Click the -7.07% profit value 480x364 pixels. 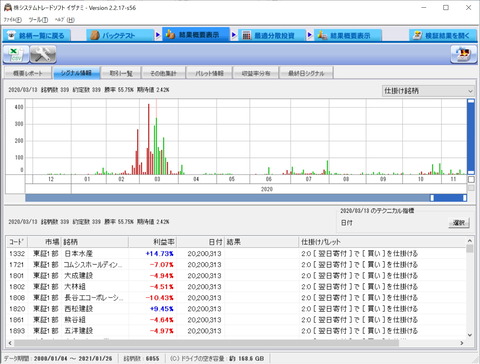pyautogui.click(x=161, y=265)
